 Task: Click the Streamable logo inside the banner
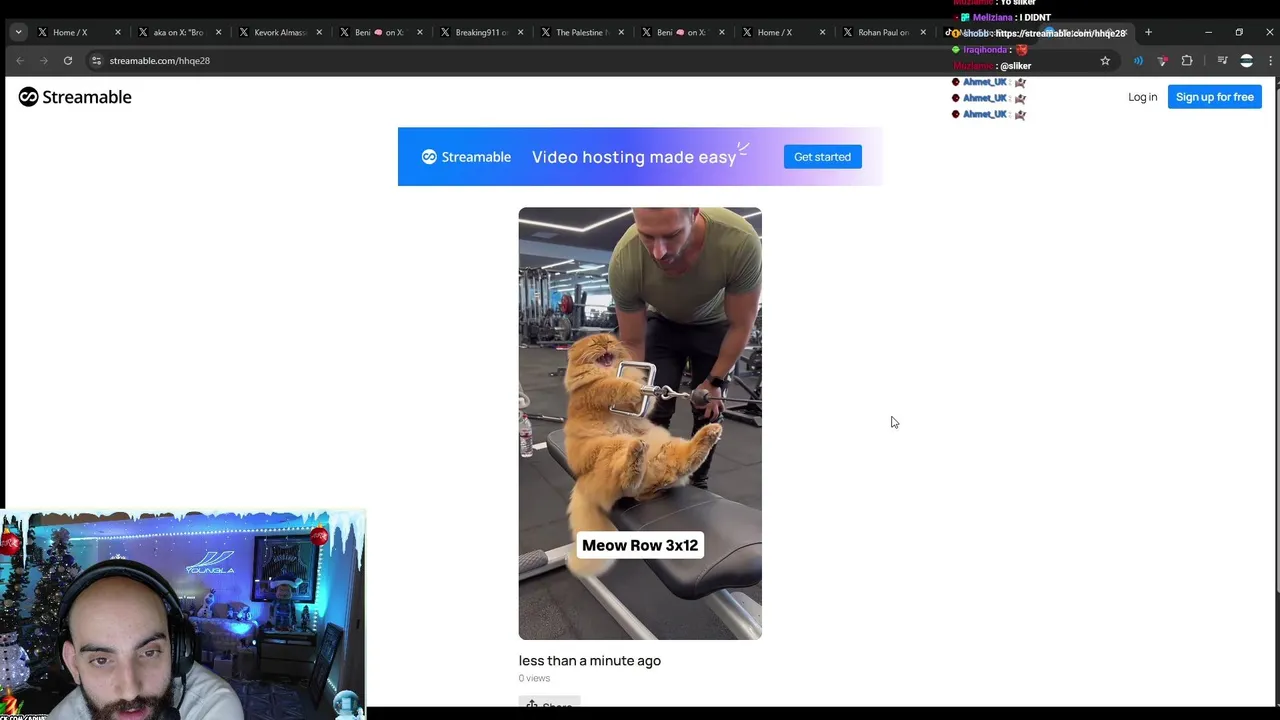(x=466, y=157)
